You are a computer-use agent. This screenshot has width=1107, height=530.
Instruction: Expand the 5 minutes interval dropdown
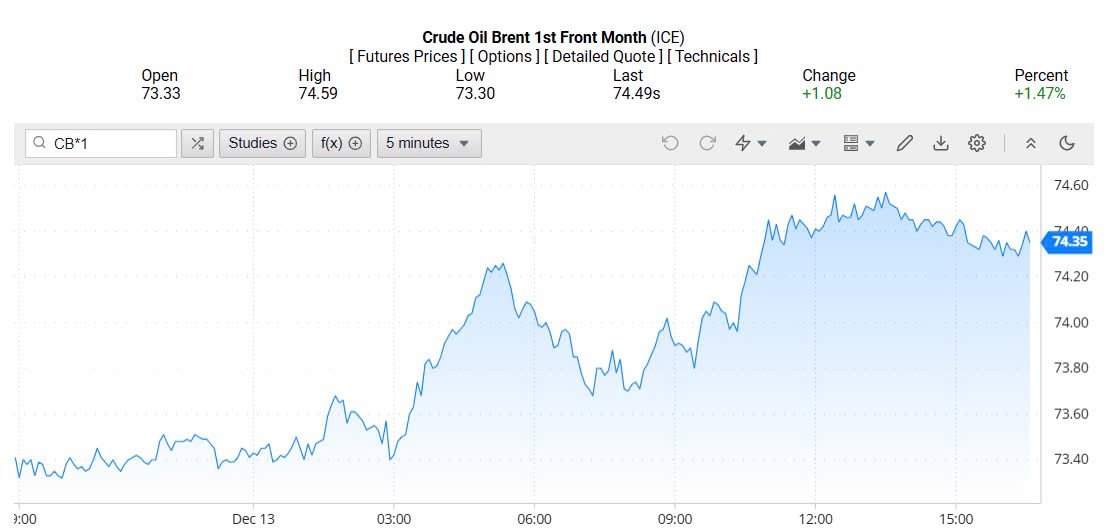(428, 143)
